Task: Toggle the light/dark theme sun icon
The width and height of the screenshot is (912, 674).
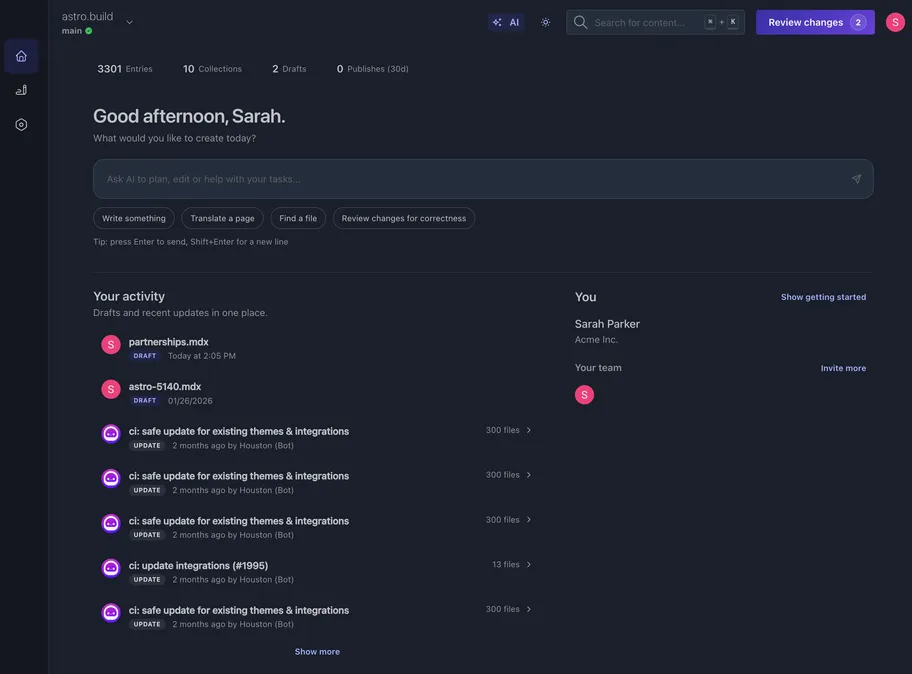Action: [545, 22]
